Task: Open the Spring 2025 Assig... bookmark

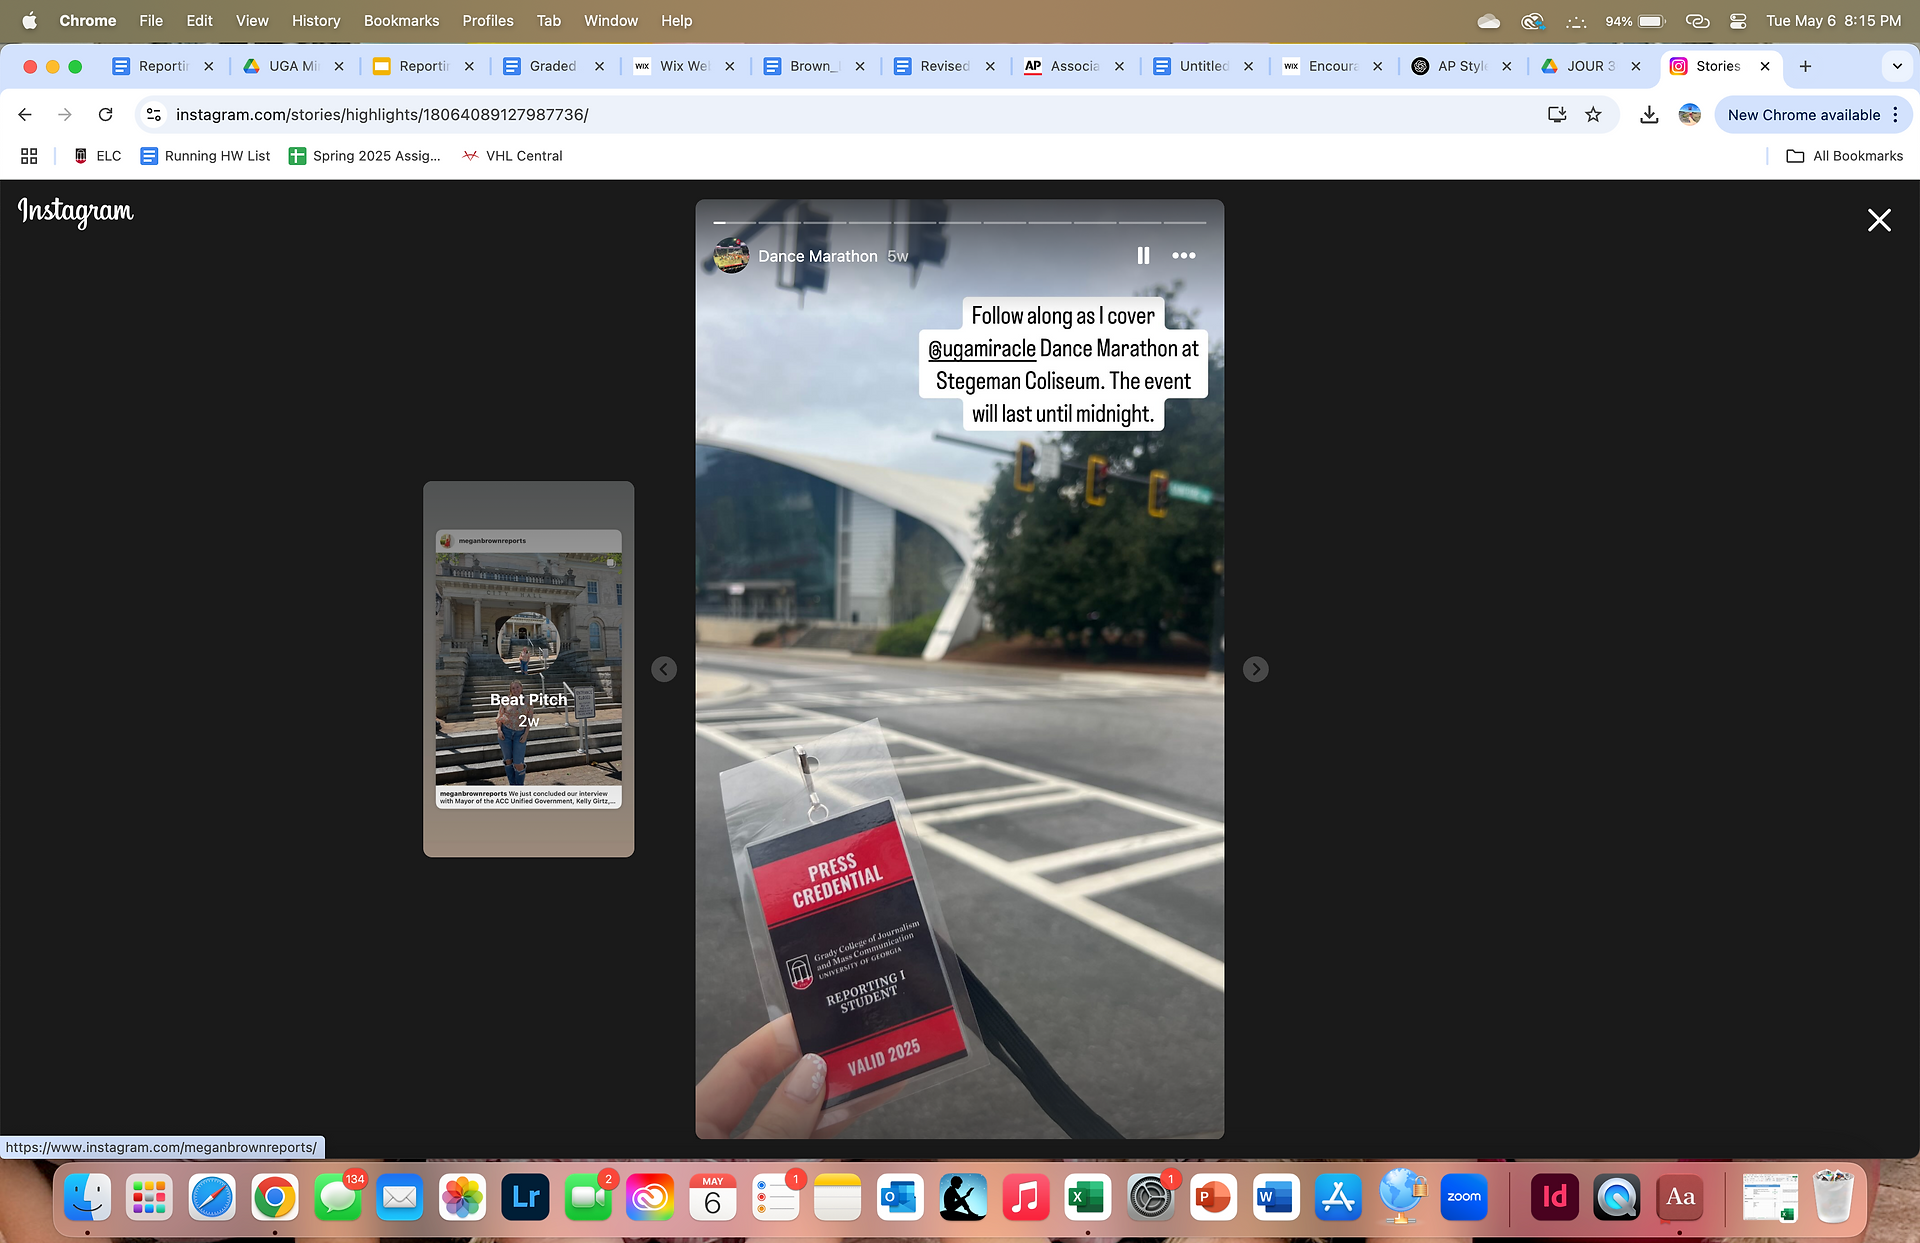Action: pyautogui.click(x=364, y=156)
